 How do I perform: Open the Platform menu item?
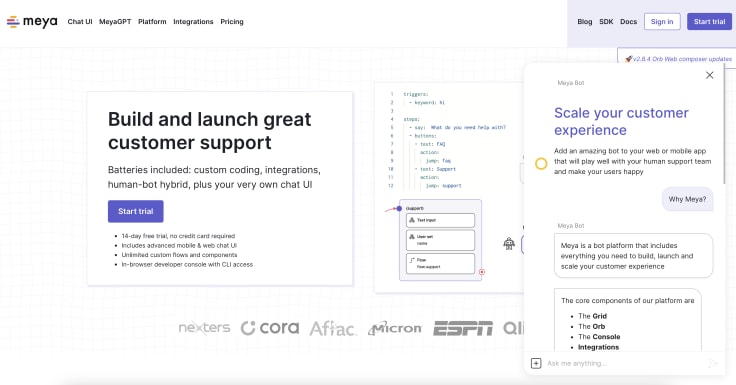pyautogui.click(x=152, y=22)
